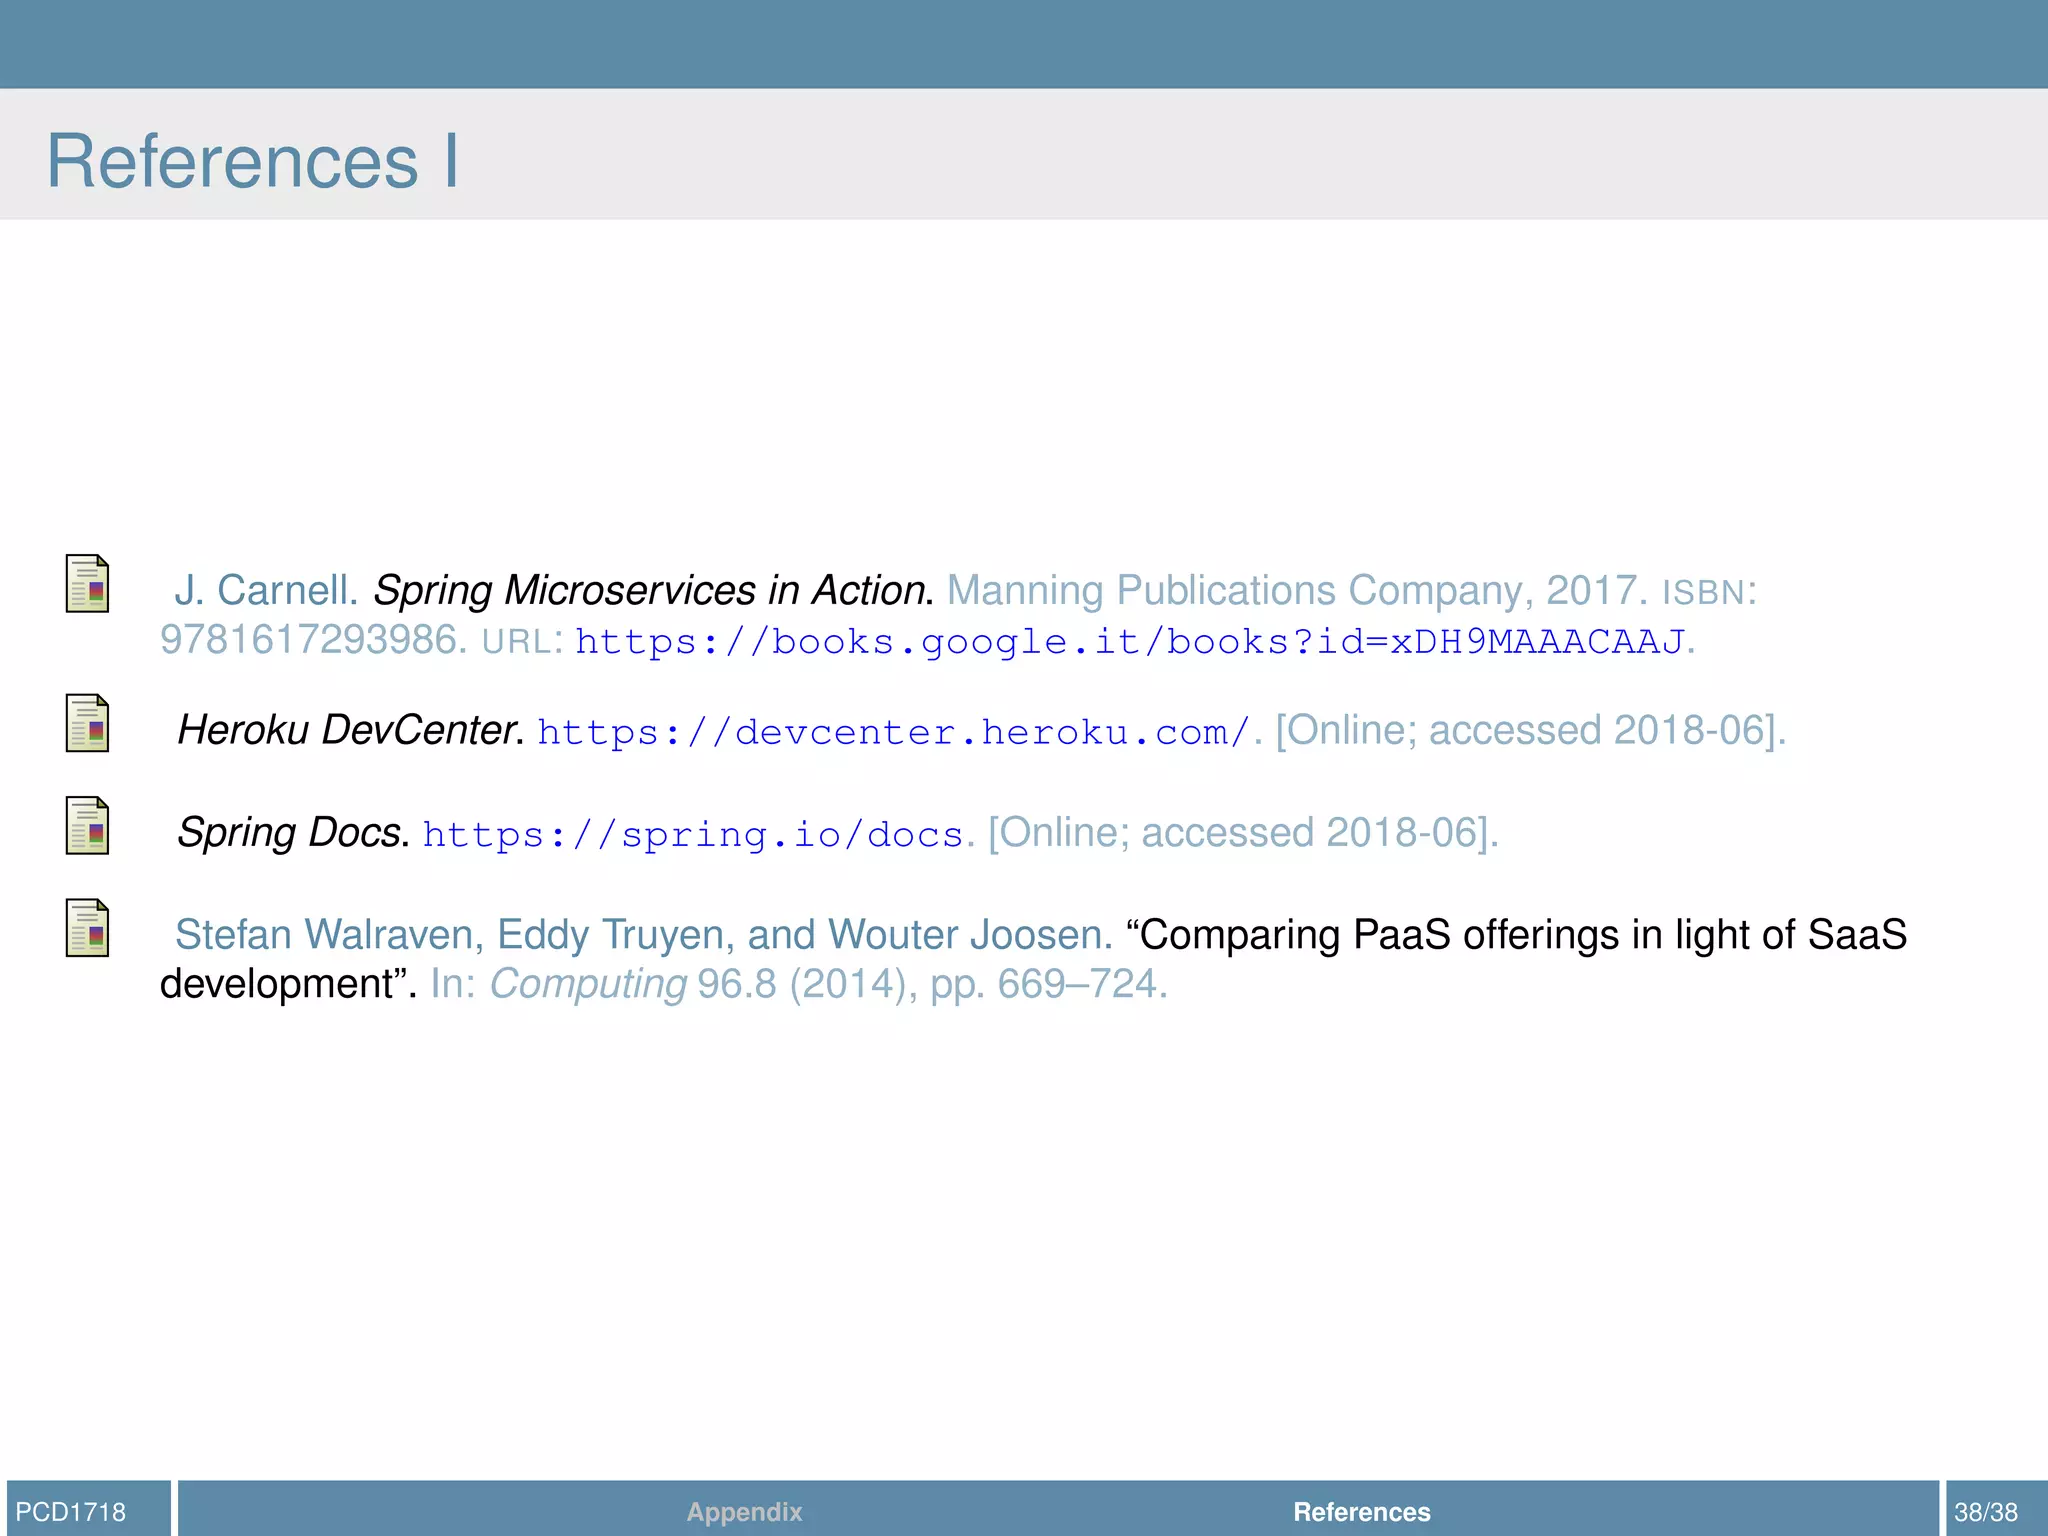Click 'Manning Publications Company, 2017' text

point(1291,590)
